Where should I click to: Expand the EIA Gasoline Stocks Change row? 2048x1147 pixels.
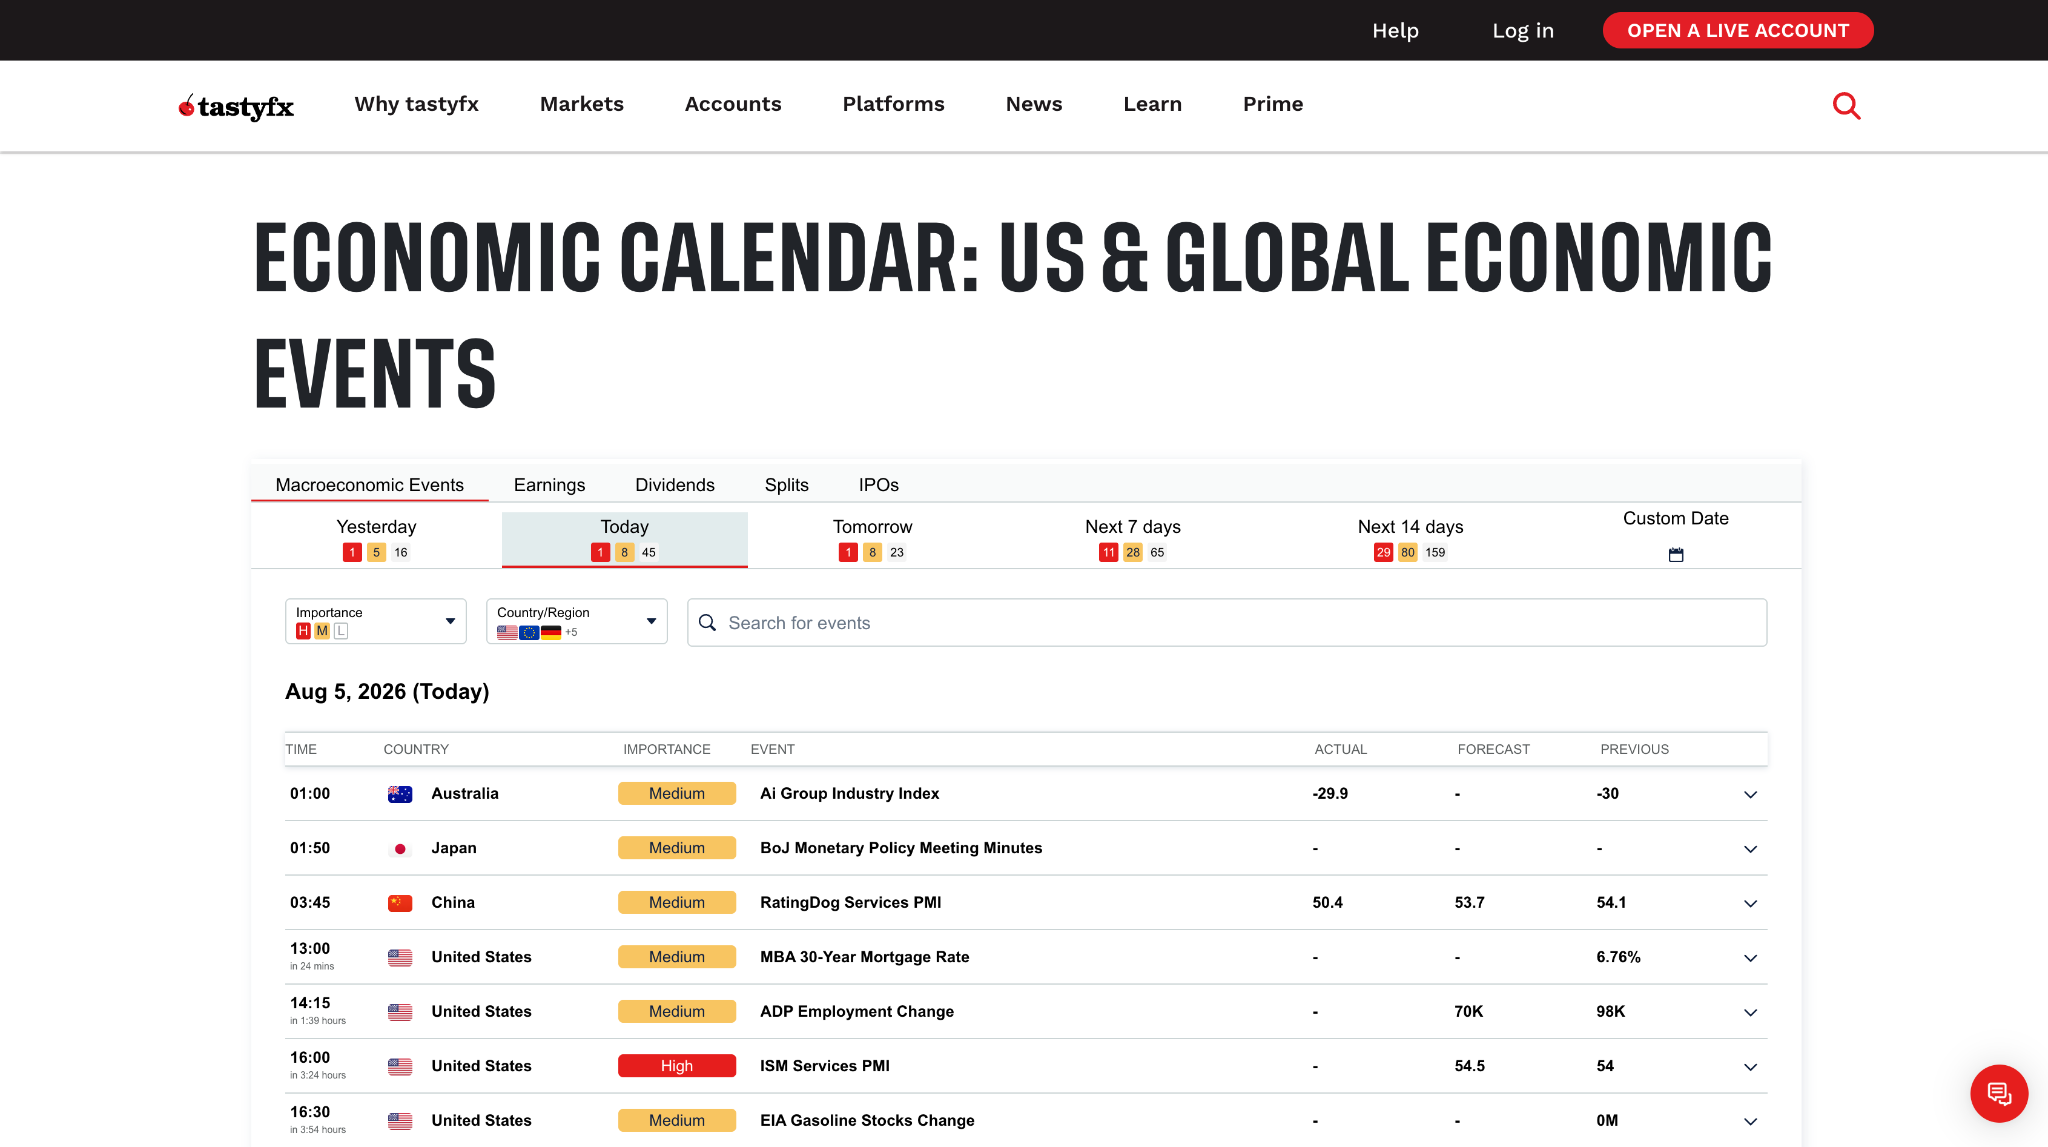(x=1750, y=1121)
